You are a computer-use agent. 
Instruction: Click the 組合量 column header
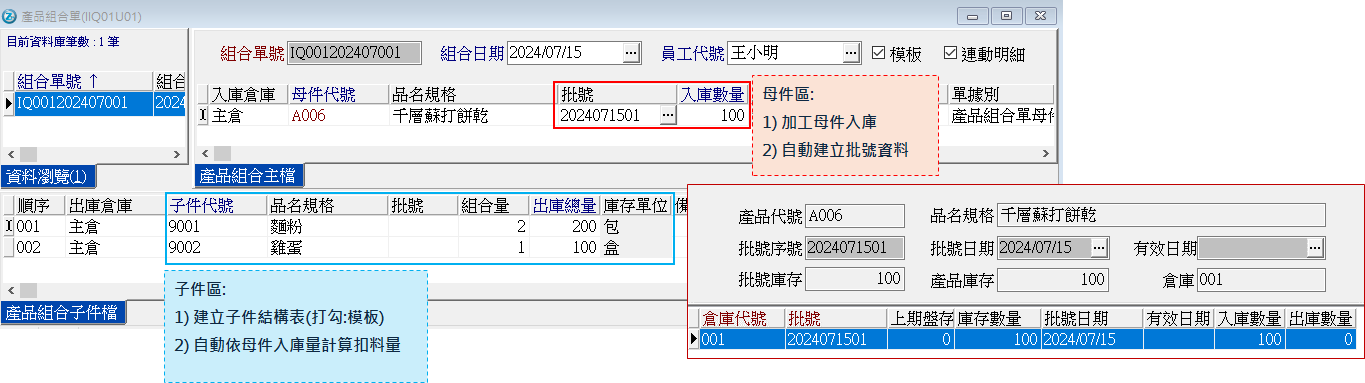coord(493,206)
